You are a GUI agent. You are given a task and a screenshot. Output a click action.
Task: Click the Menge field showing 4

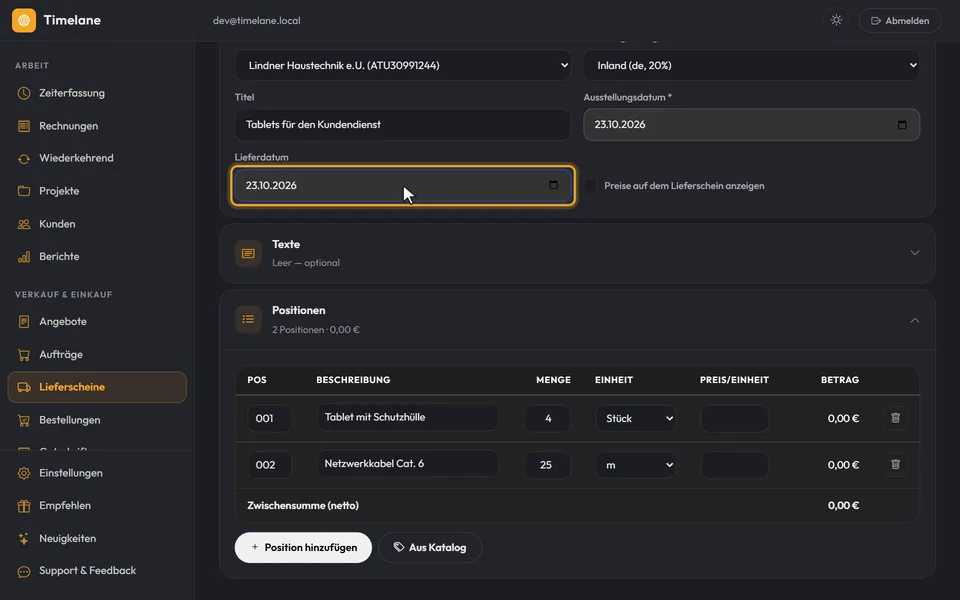[547, 419]
